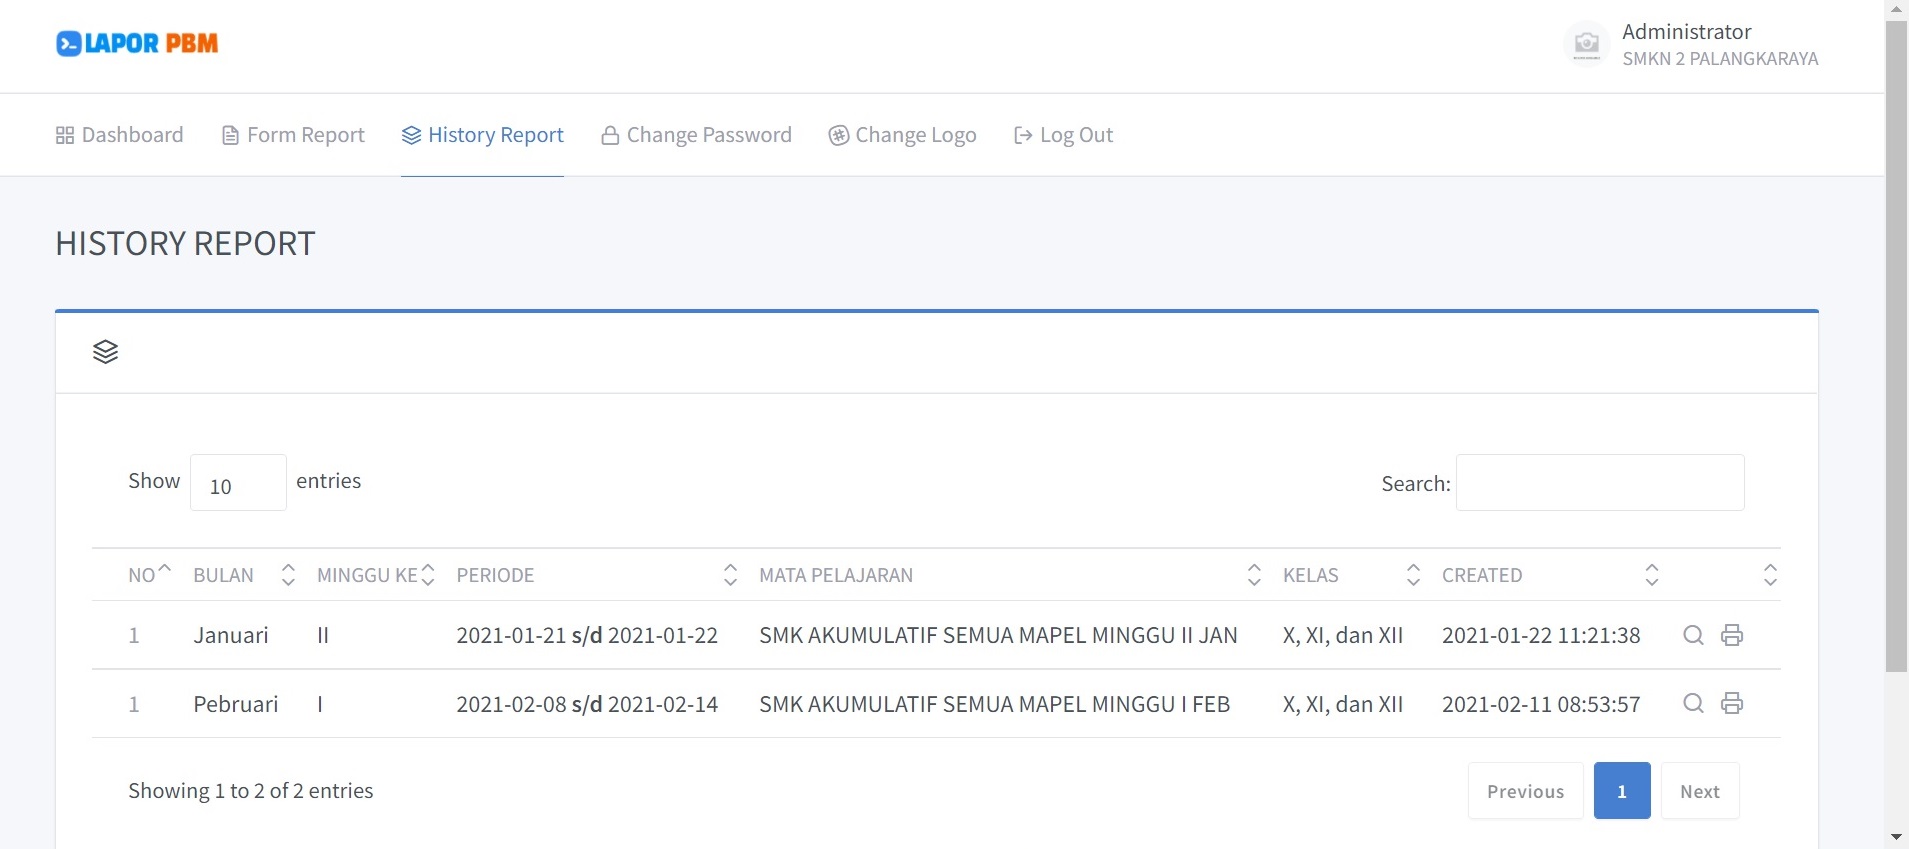
Task: Click the magnifier view icon for Januari row
Action: click(x=1693, y=635)
